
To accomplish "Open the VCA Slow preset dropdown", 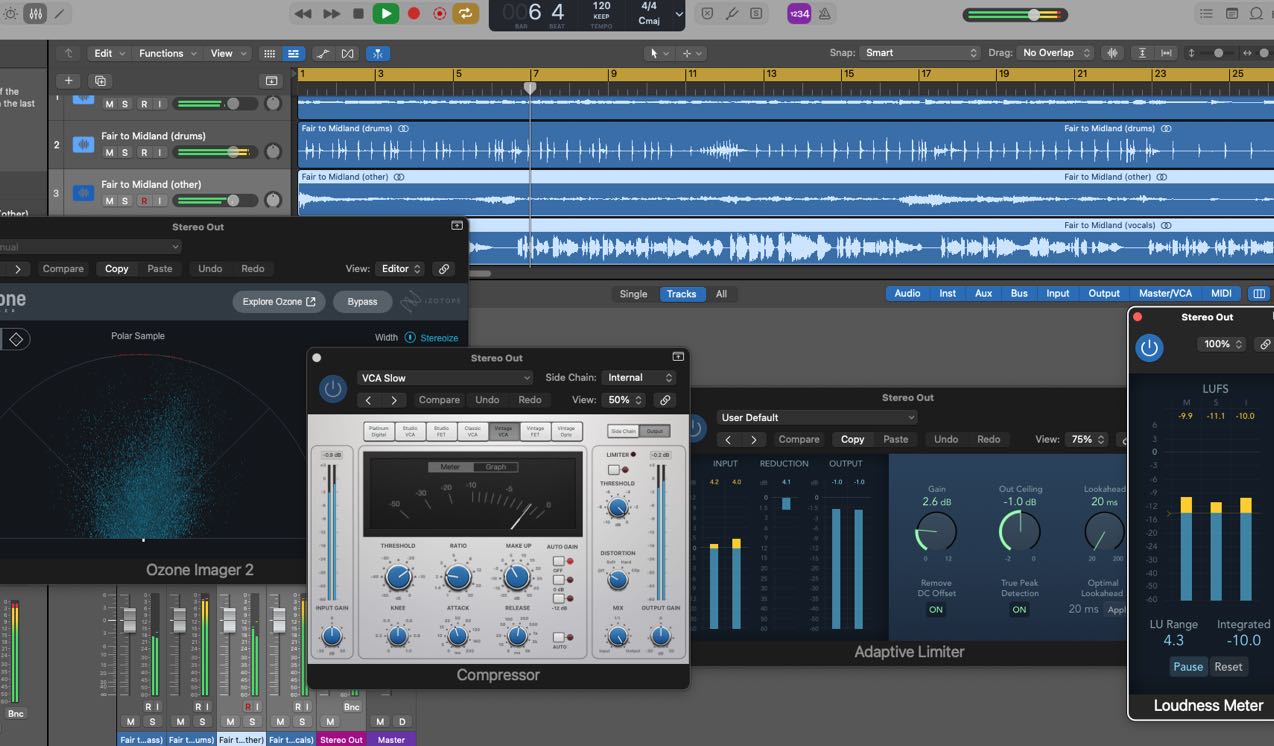I will point(445,378).
